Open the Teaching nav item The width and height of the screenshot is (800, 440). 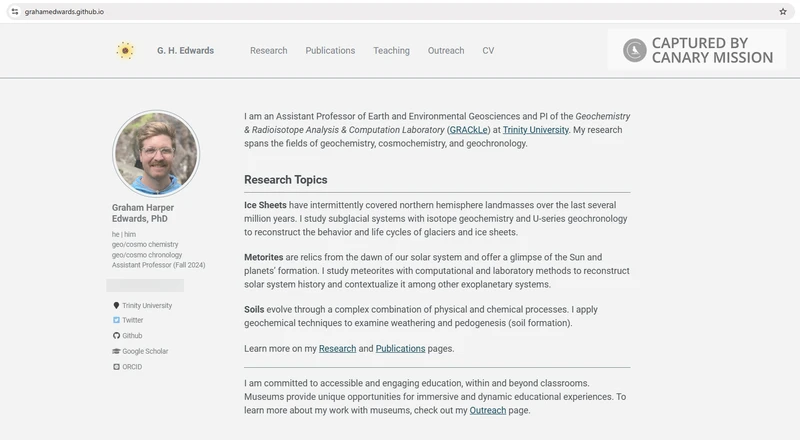pyautogui.click(x=391, y=51)
